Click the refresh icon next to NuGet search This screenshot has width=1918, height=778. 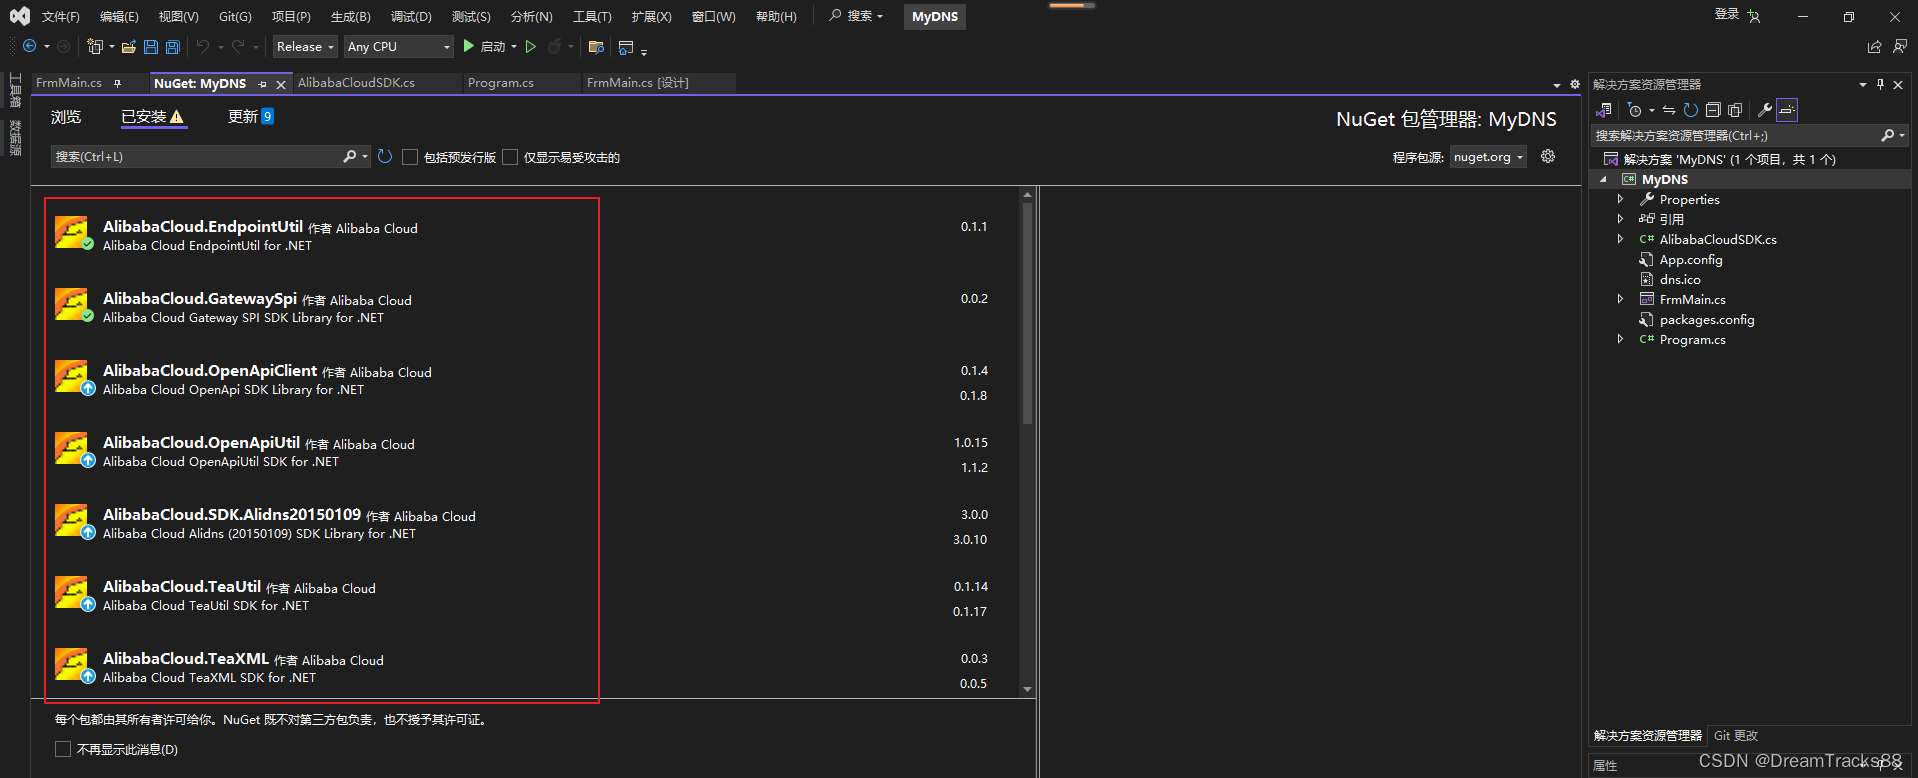(385, 156)
